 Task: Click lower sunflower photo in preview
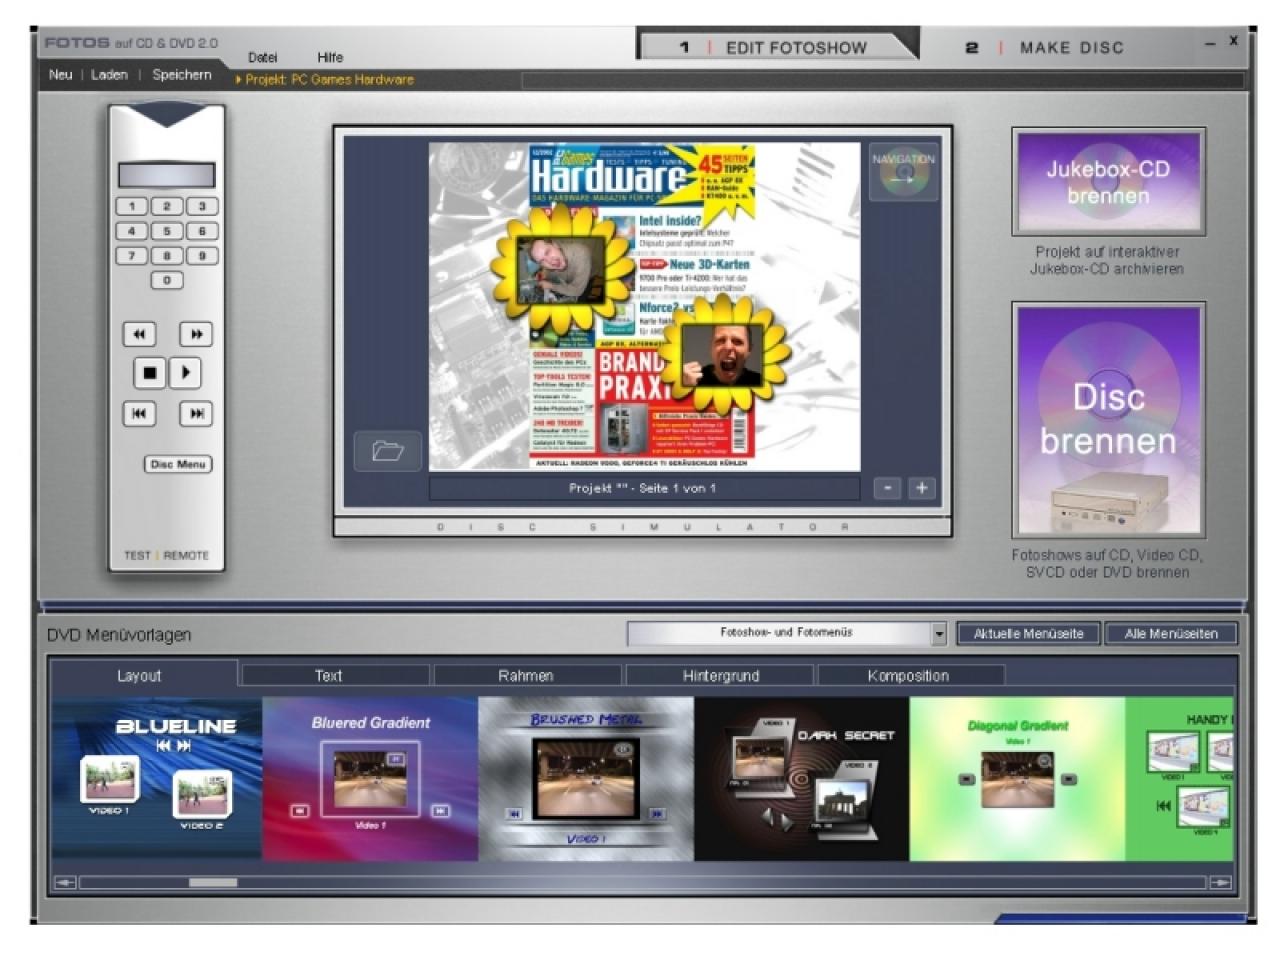point(722,355)
